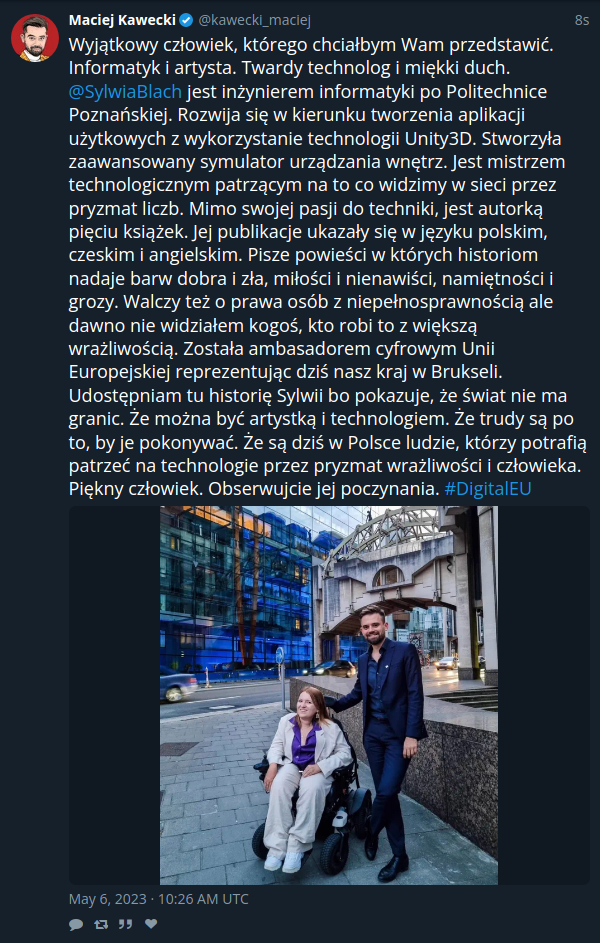600x943 pixels.
Task: Open Maciej Kawecki's profile avatar
Action: click(x=35, y=38)
